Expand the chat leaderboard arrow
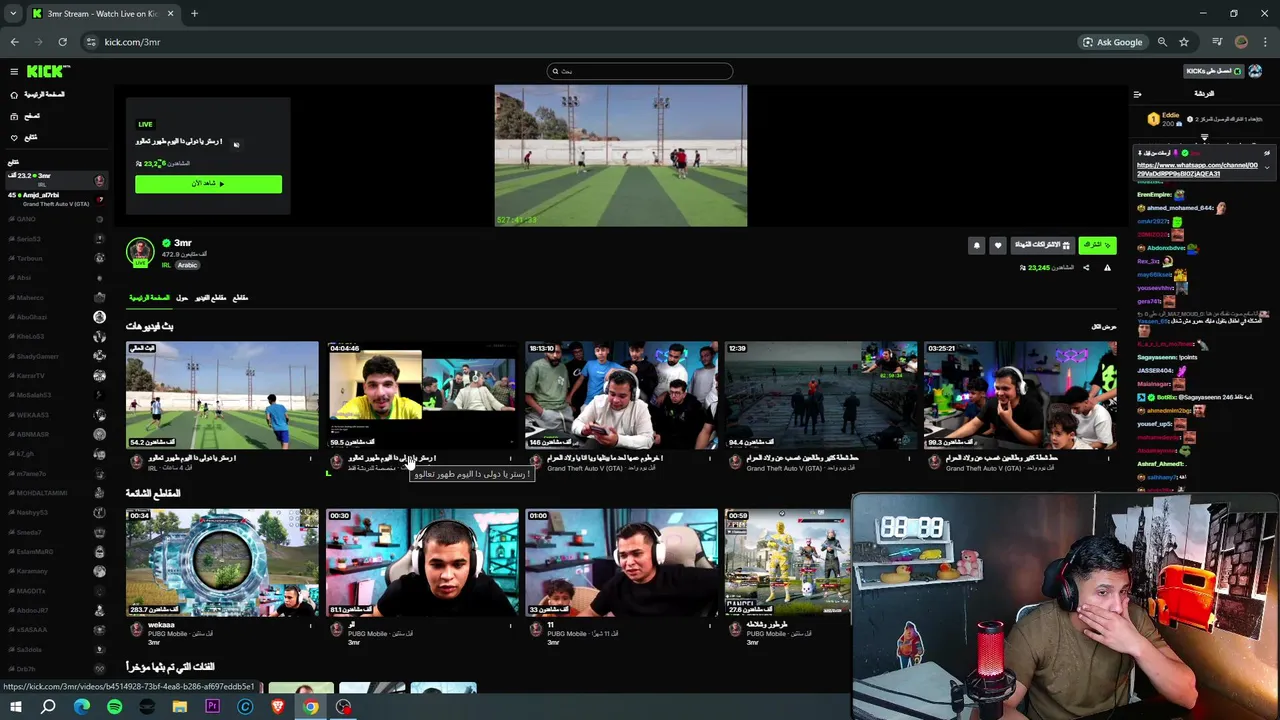This screenshot has height=720, width=1280. 1204,138
